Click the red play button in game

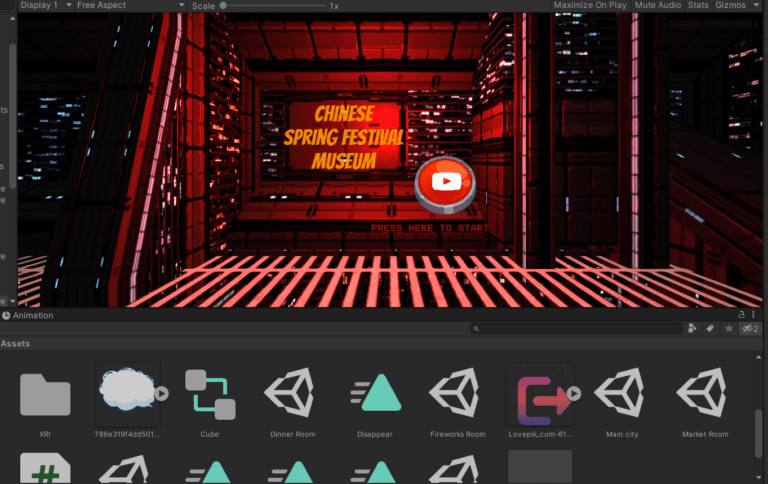(445, 184)
